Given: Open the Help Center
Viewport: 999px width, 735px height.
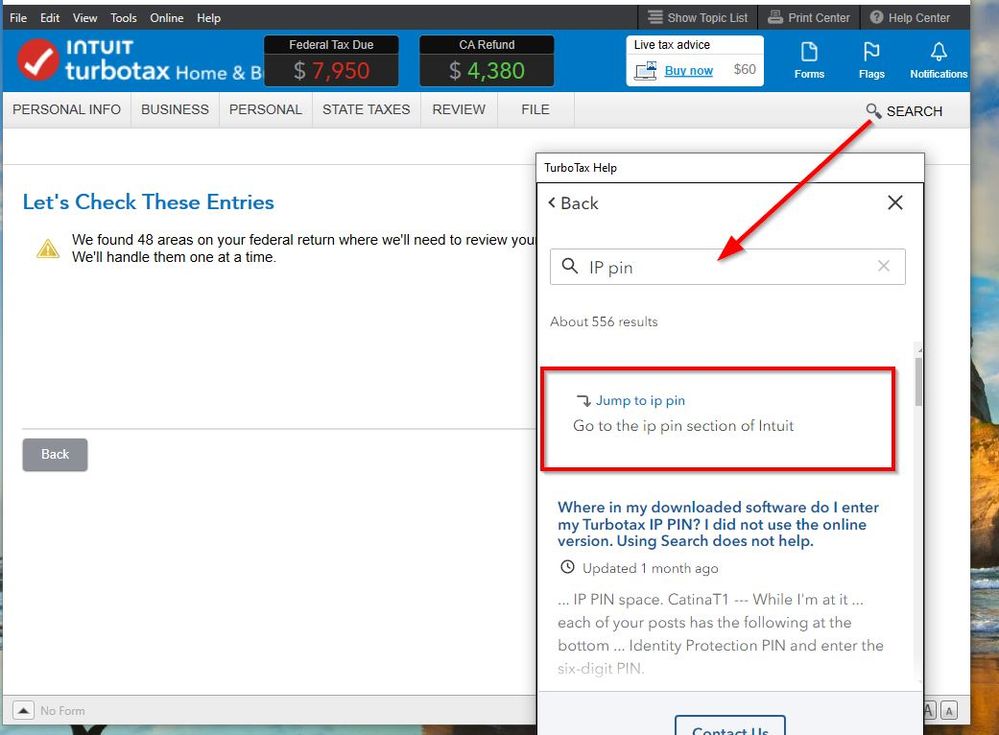Looking at the screenshot, I should tap(910, 18).
